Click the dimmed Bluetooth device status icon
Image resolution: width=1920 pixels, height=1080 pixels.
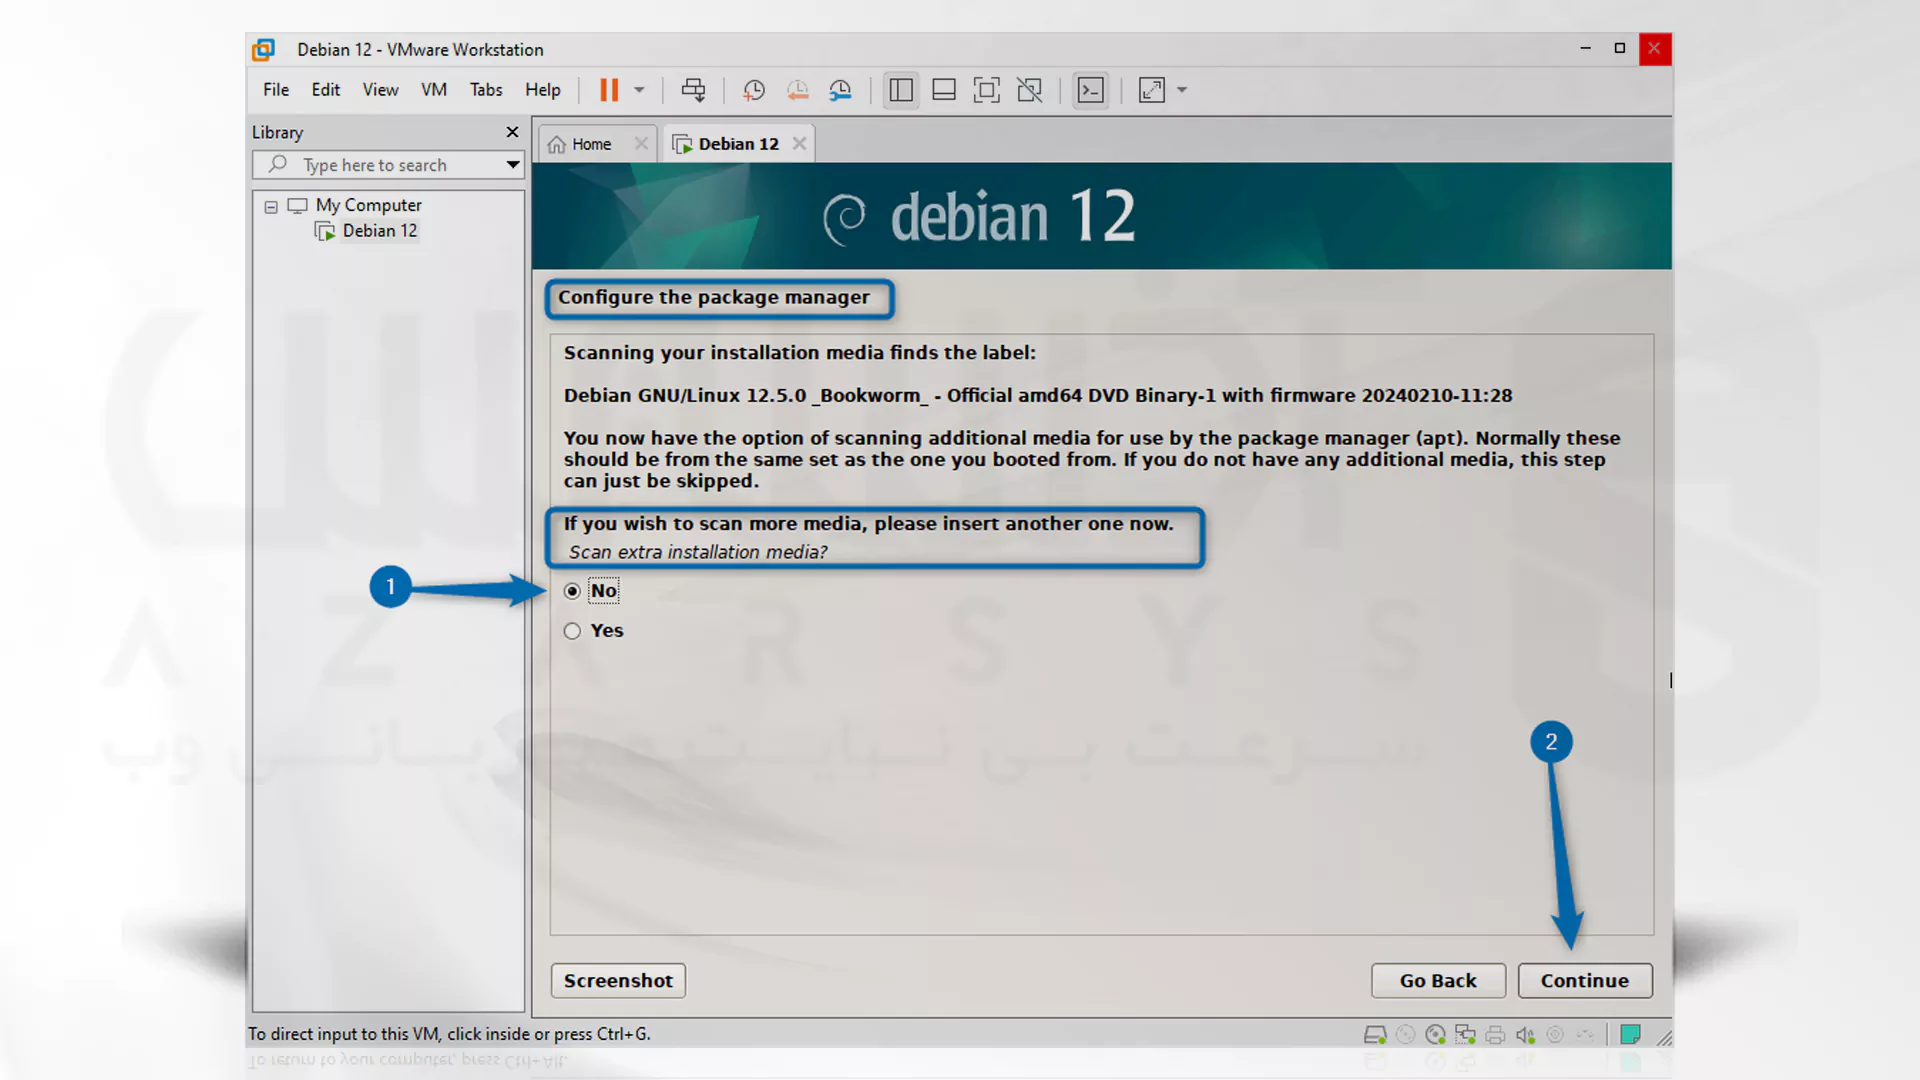pos(1586,1035)
